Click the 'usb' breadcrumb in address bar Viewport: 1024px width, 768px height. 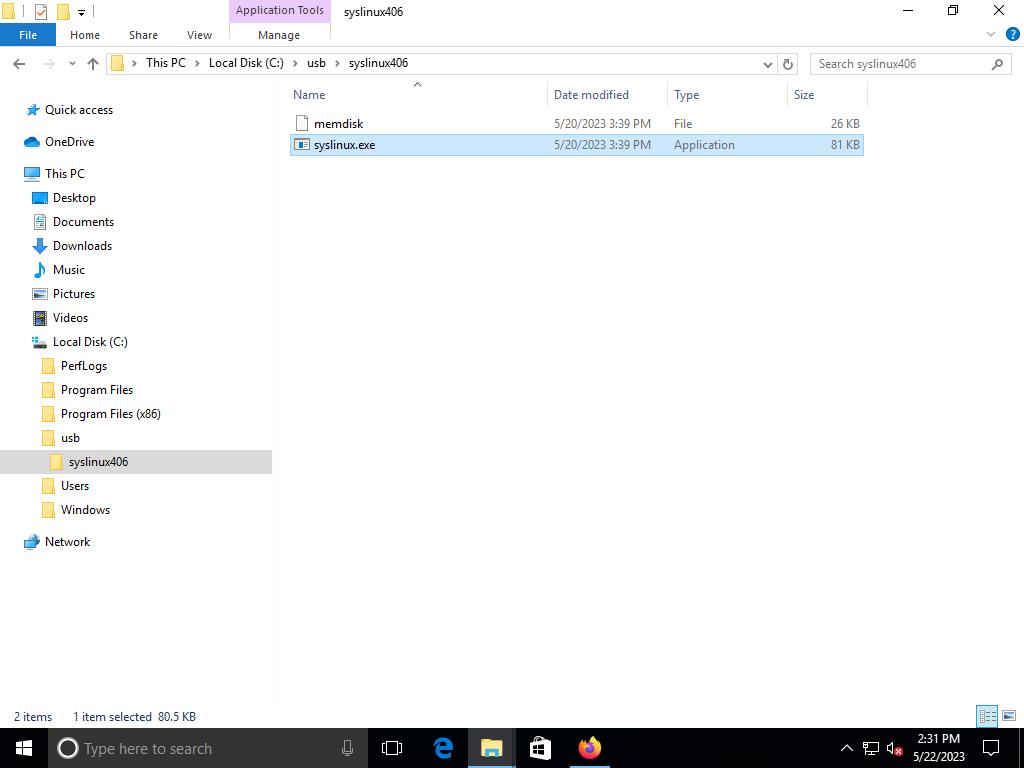point(316,63)
